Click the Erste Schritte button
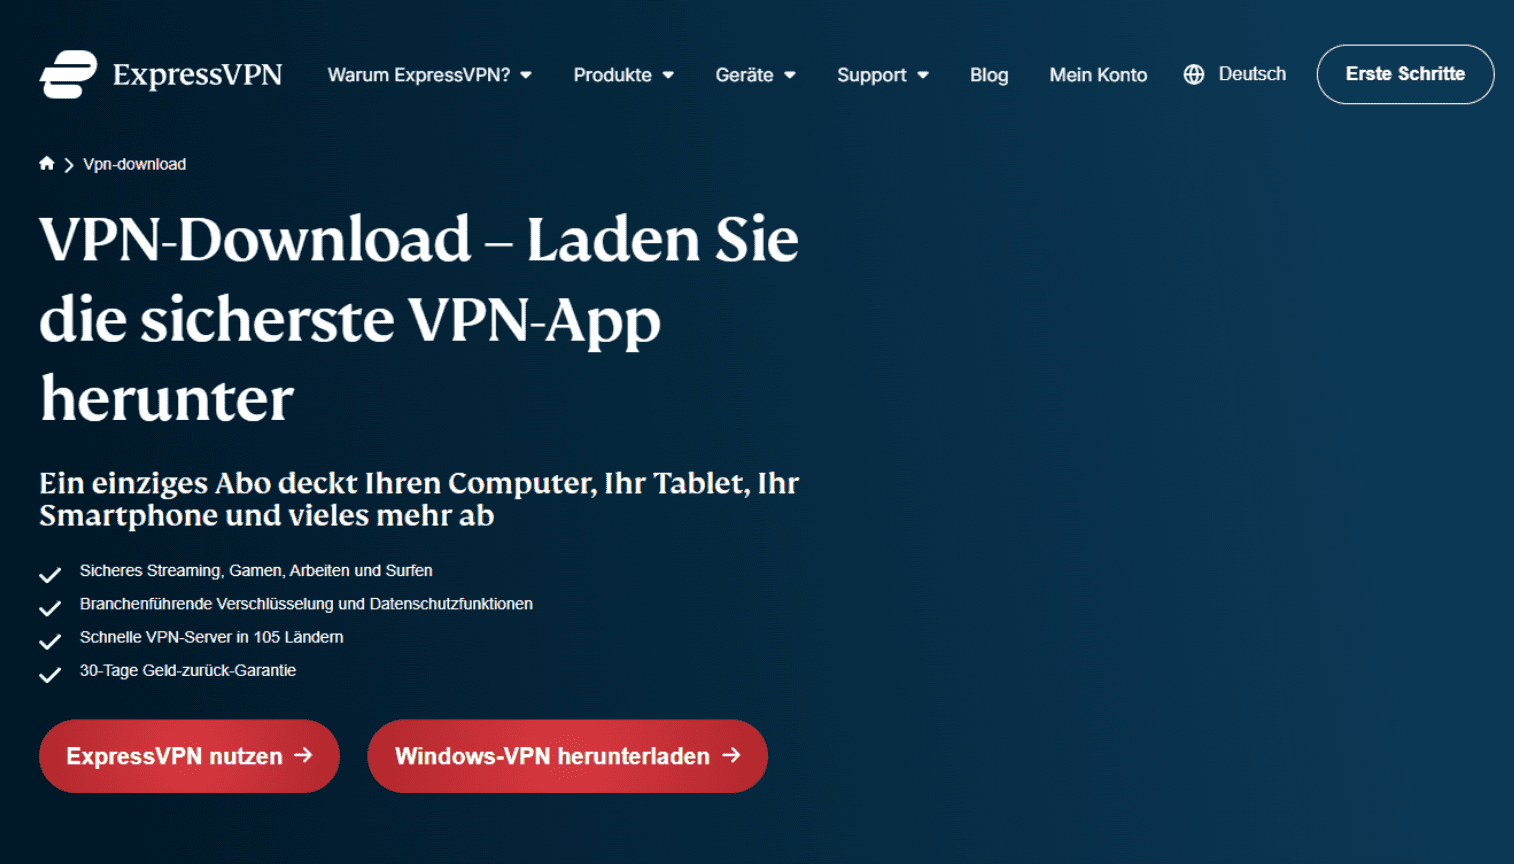1514x864 pixels. (1405, 74)
